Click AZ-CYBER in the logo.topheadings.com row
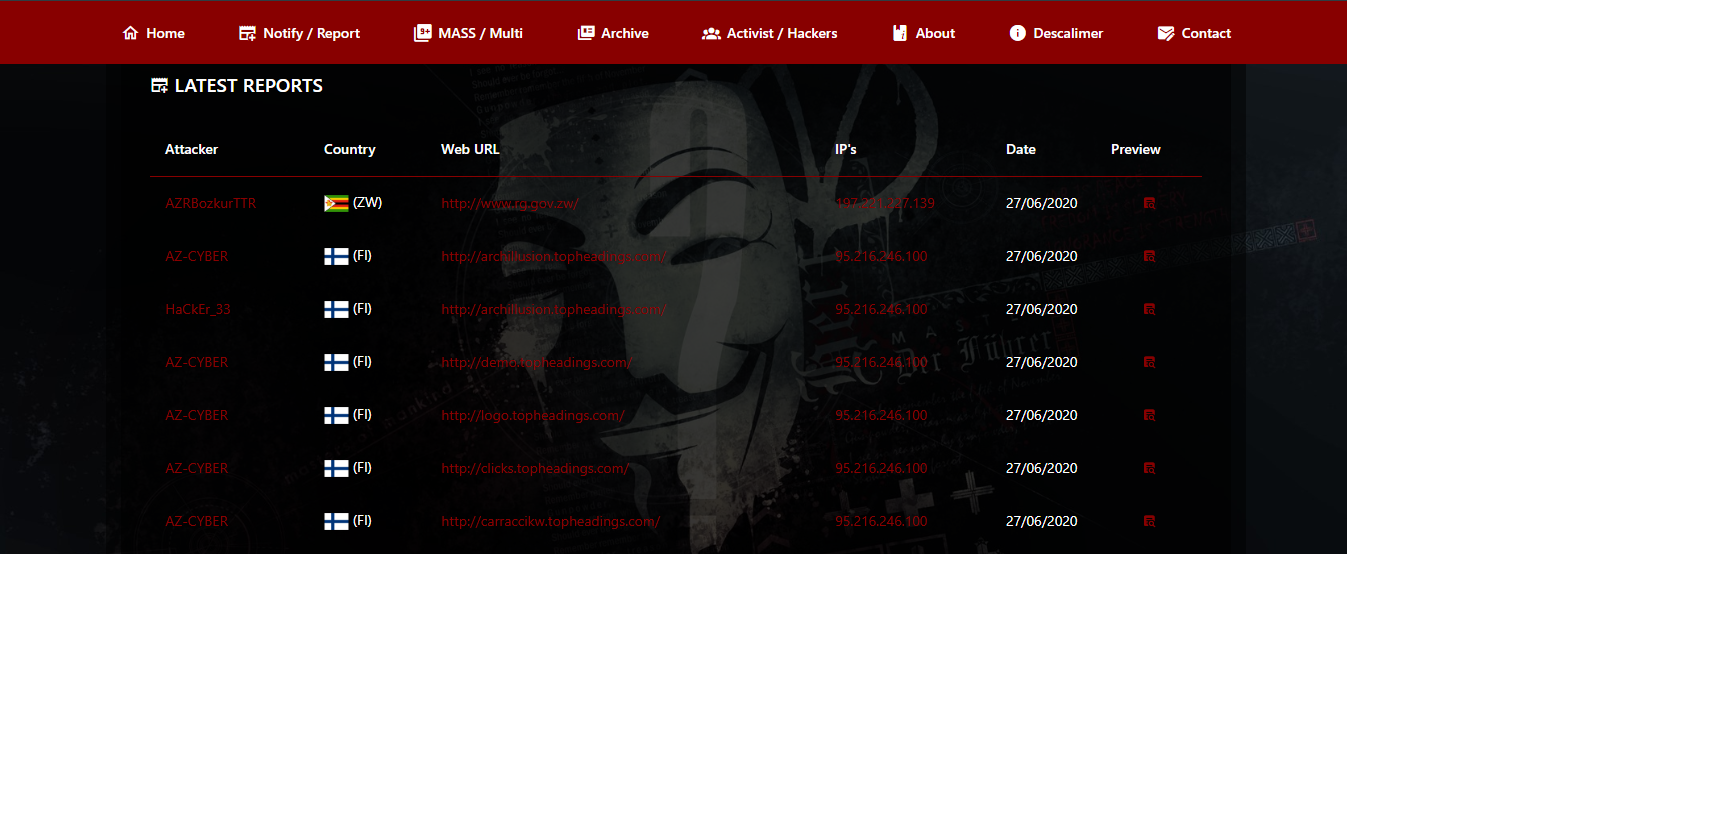 coord(197,415)
